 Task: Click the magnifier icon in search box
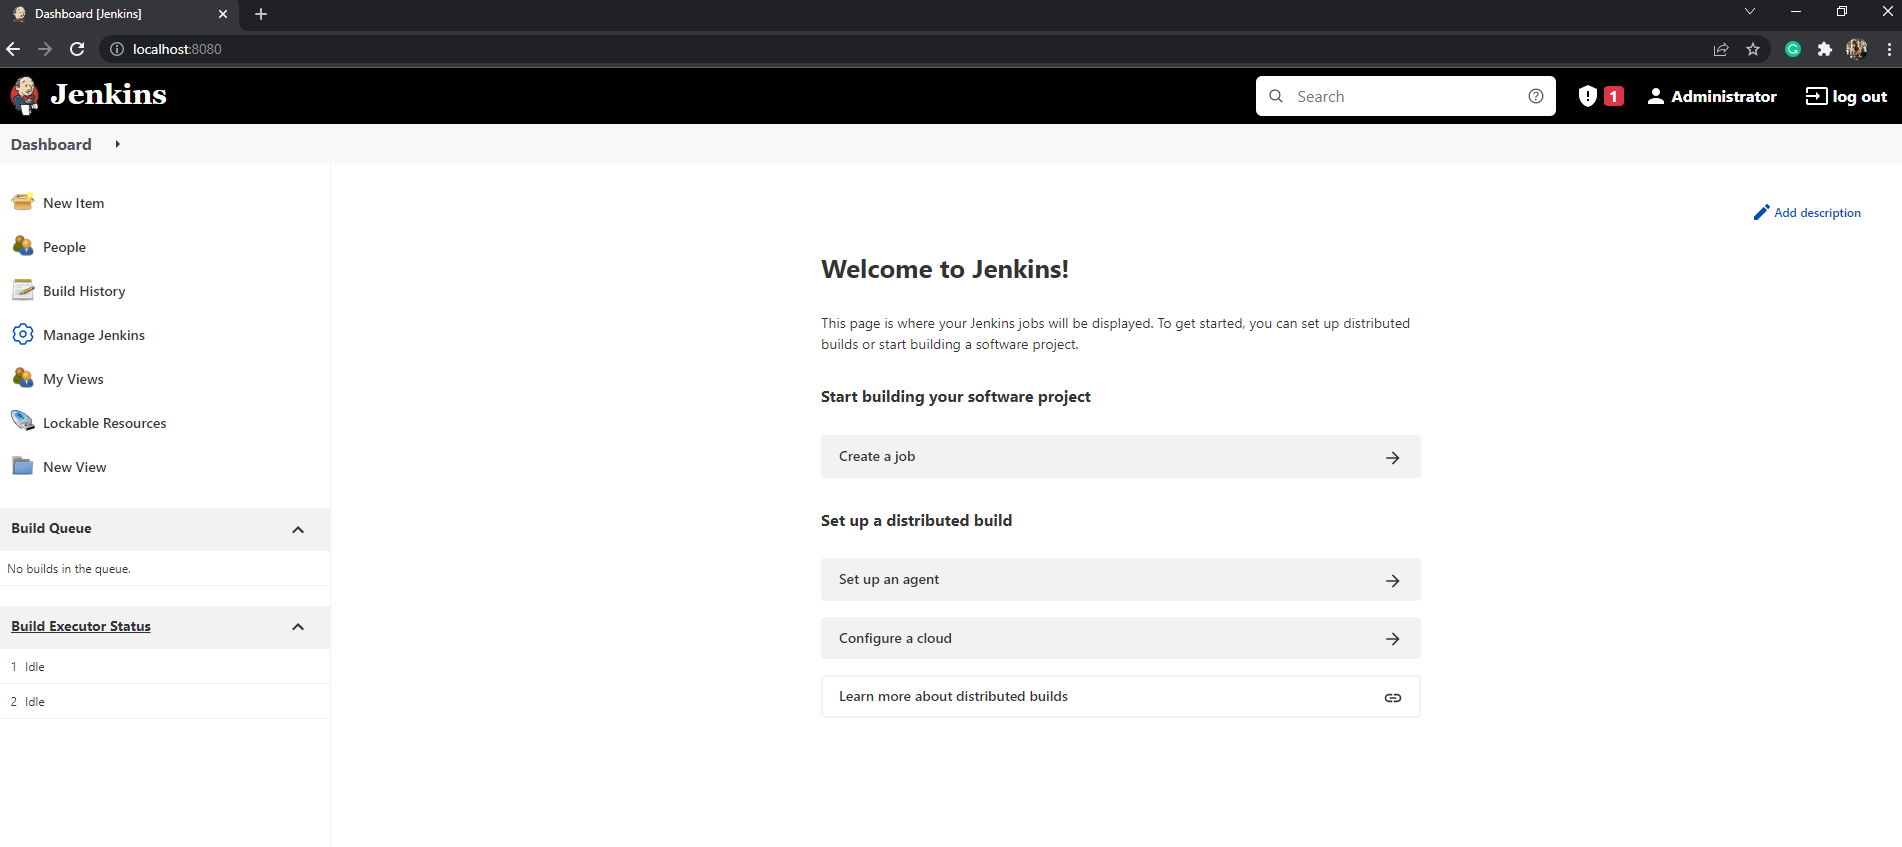1276,96
